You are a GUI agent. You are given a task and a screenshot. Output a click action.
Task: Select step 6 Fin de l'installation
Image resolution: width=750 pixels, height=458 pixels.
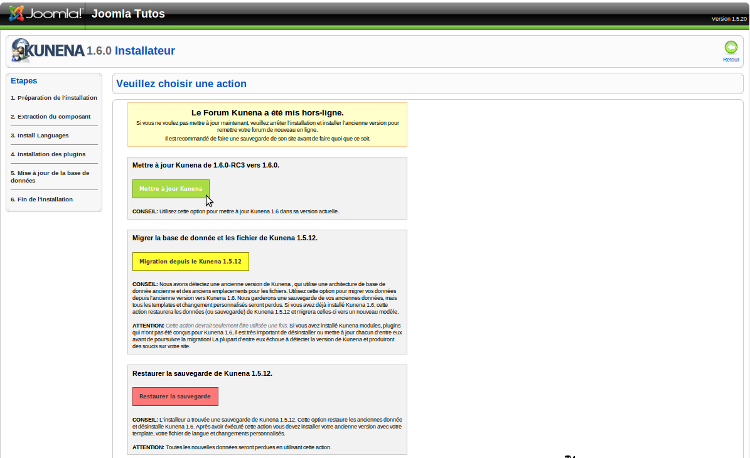tap(42, 199)
